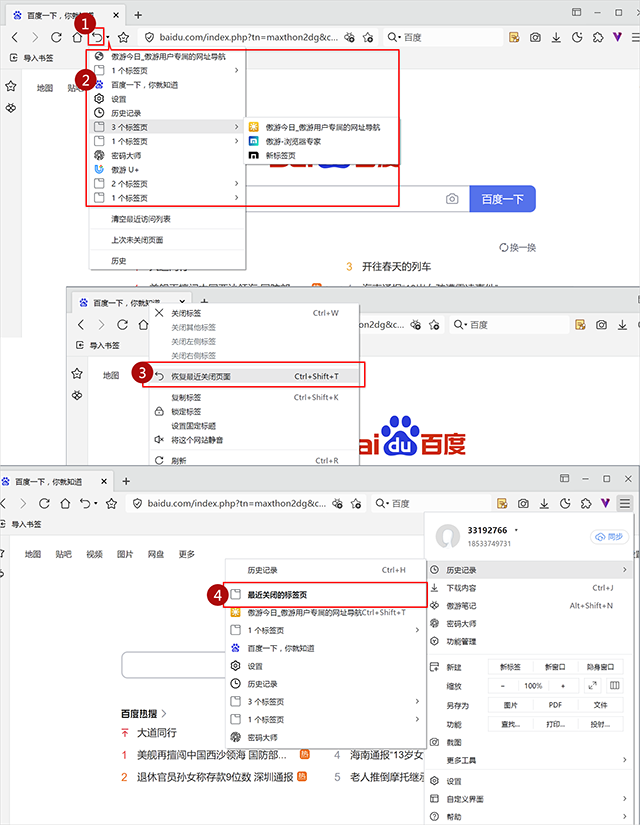Open new tab with plus in top window

pos(138,15)
